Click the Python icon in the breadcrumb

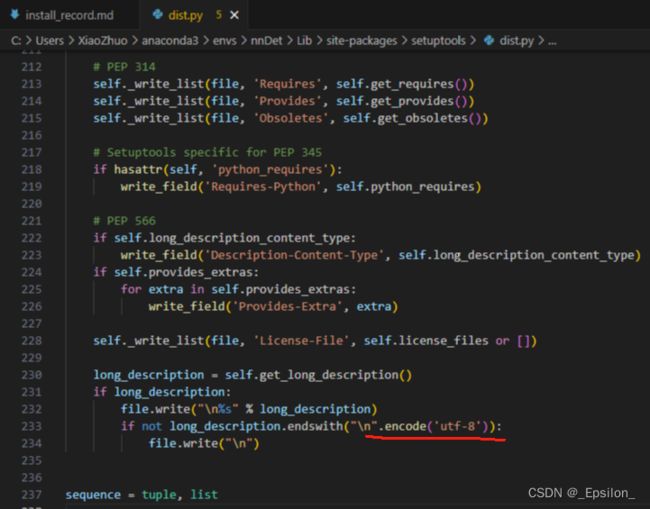coord(489,40)
